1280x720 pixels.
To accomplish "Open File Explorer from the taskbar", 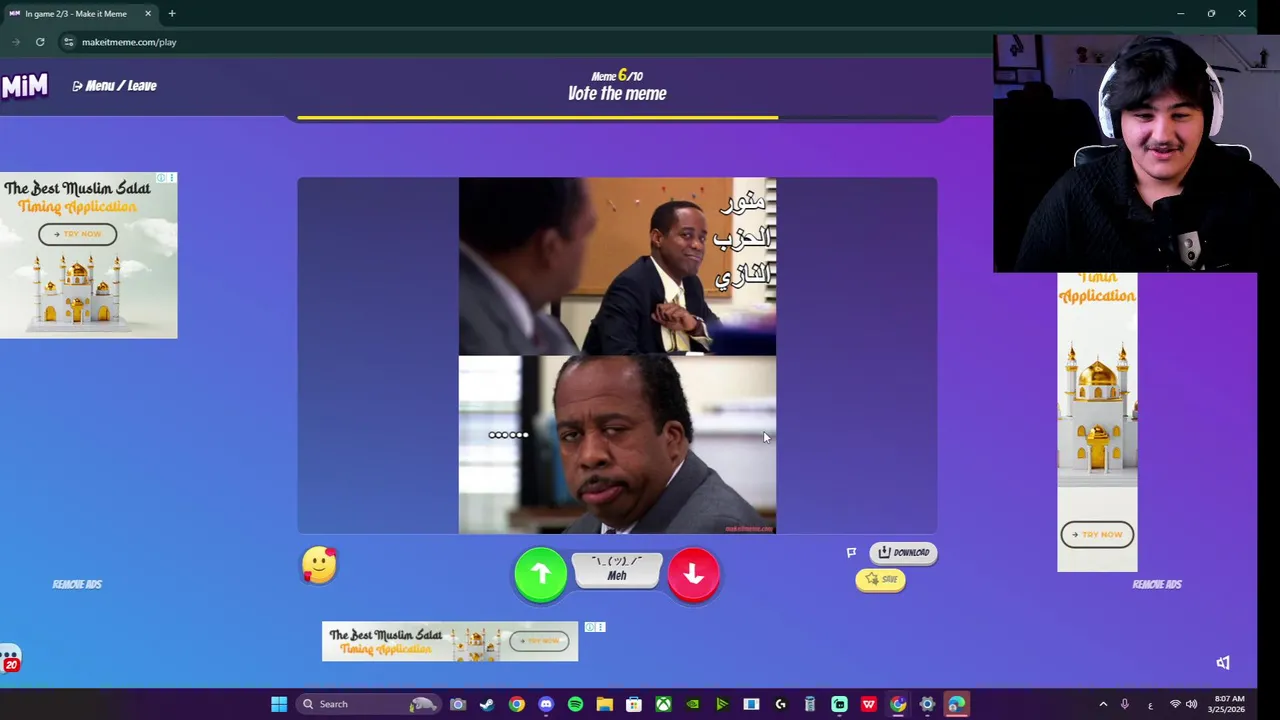I will (x=604, y=704).
